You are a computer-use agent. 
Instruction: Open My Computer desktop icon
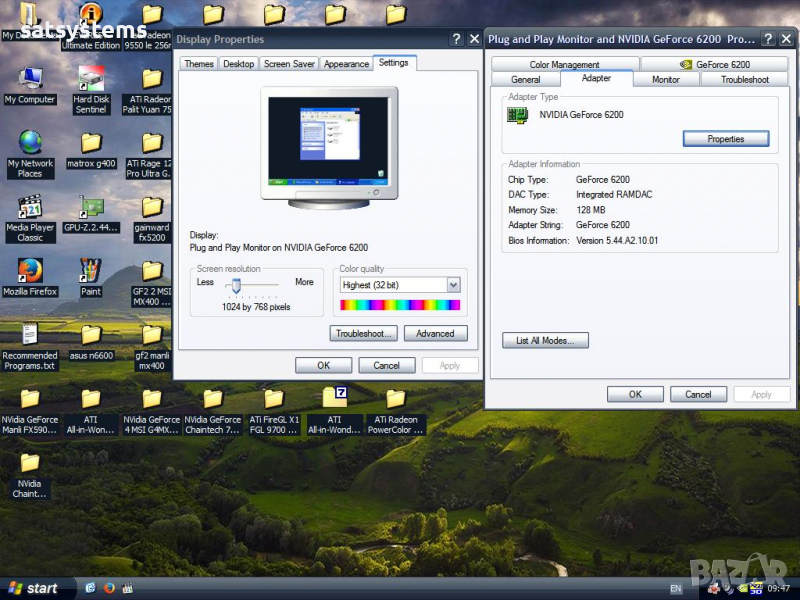(x=30, y=79)
